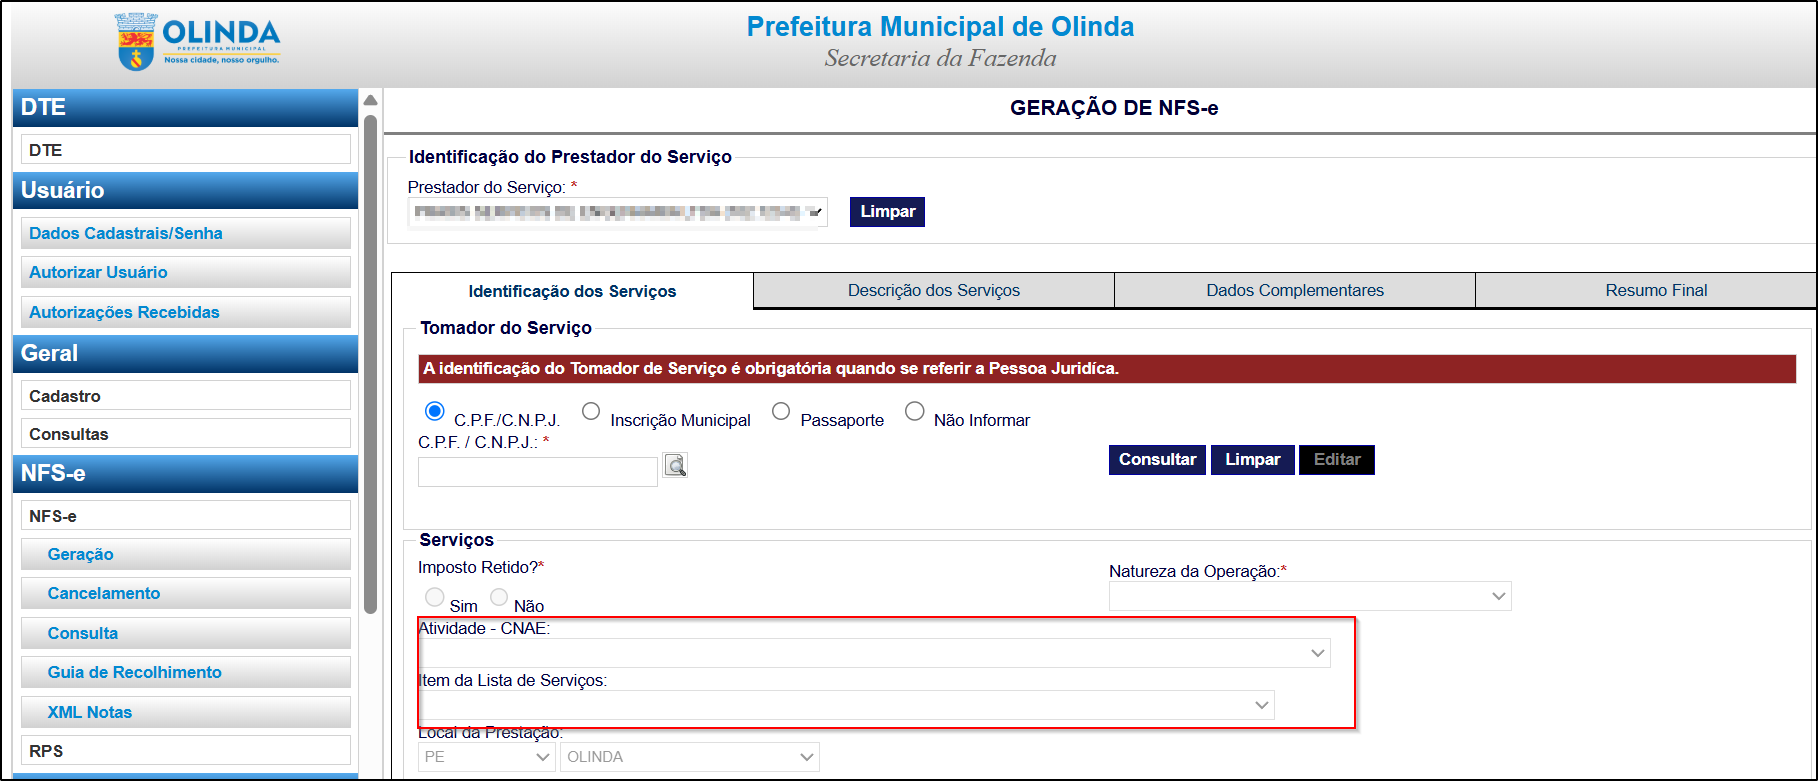Click Limpar next to the Prestador dropdown
The width and height of the screenshot is (1818, 781).
click(x=887, y=212)
